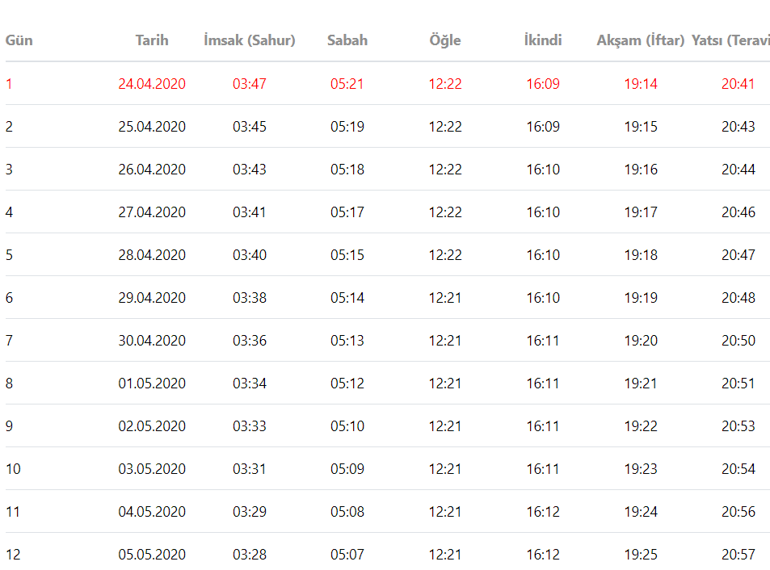Select the 05:12 sabah time on 01.05.2020

pos(347,383)
